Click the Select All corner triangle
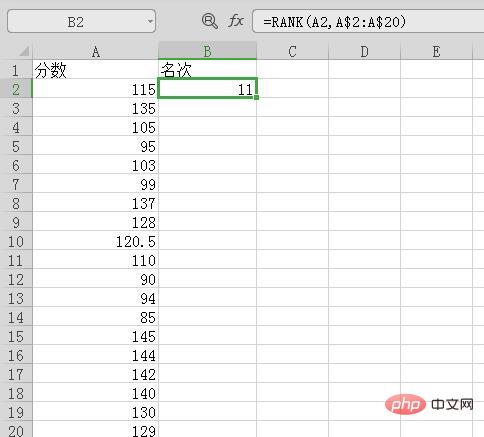Viewport: 484px width, 437px height. [x=24, y=51]
